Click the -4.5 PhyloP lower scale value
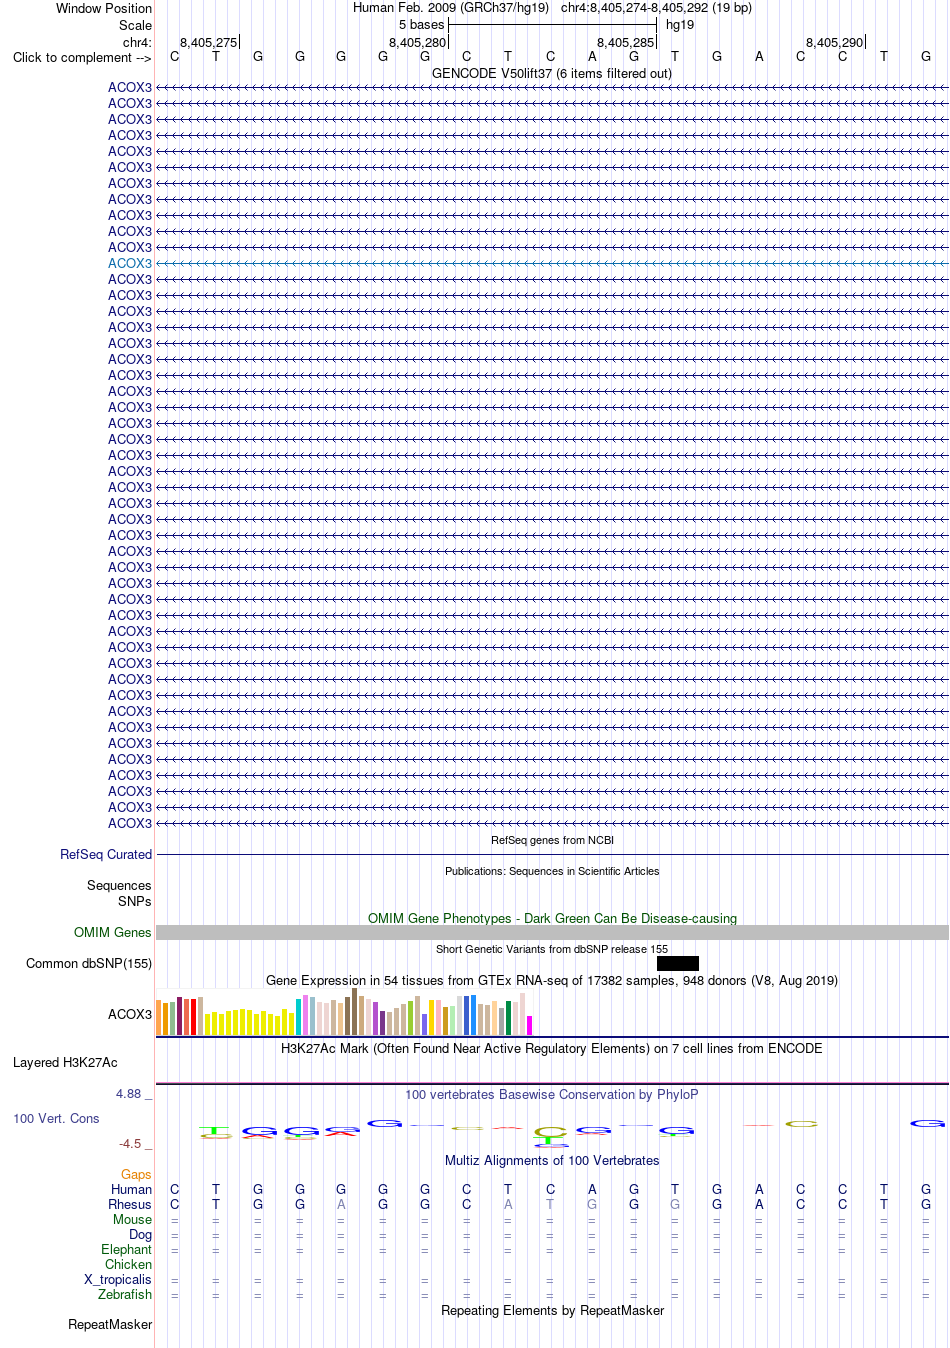This screenshot has width=950, height=1348. click(130, 1143)
